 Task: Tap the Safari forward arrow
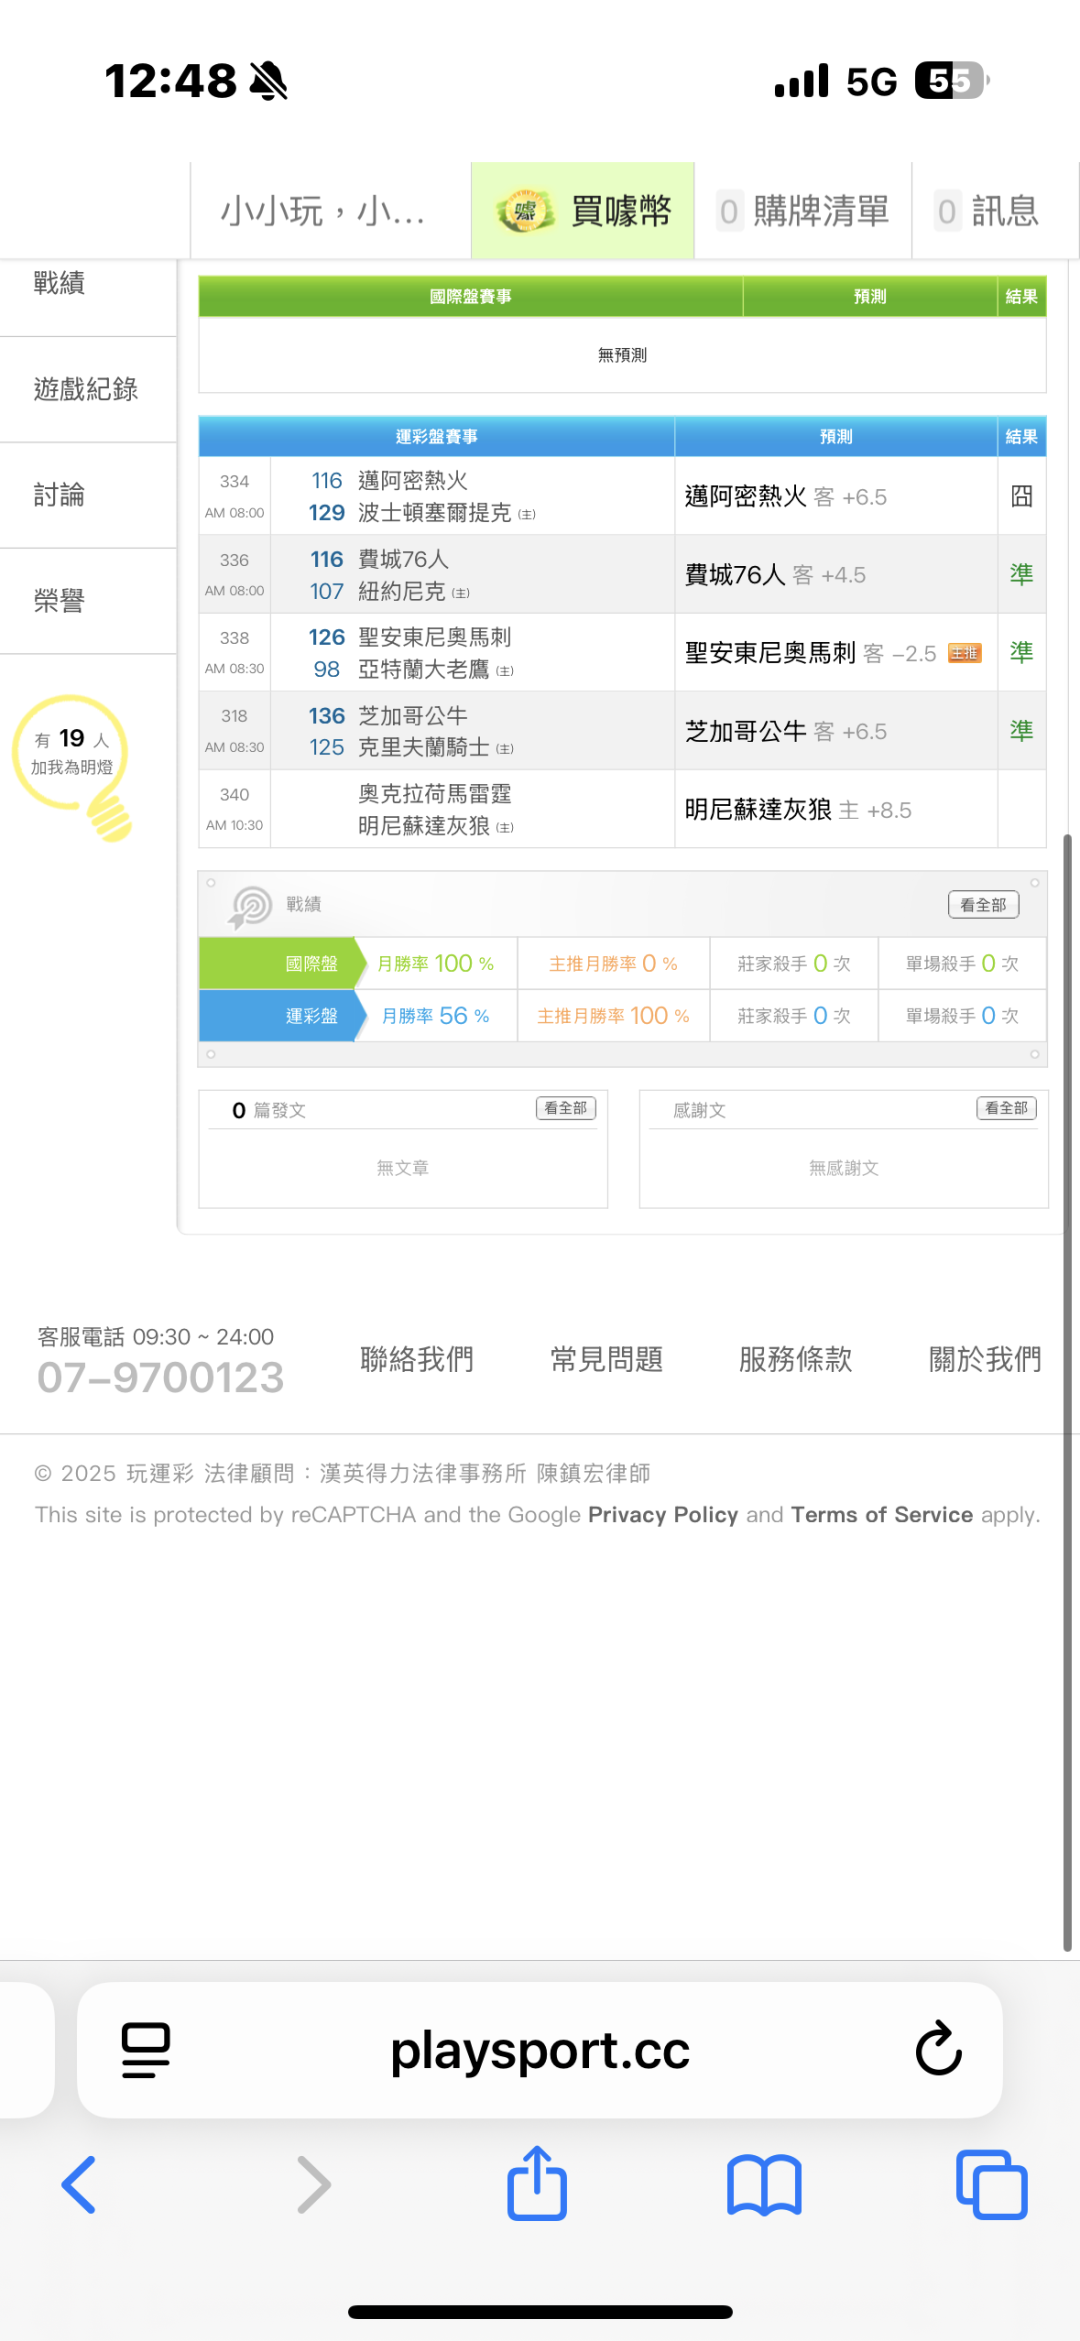tap(313, 2184)
